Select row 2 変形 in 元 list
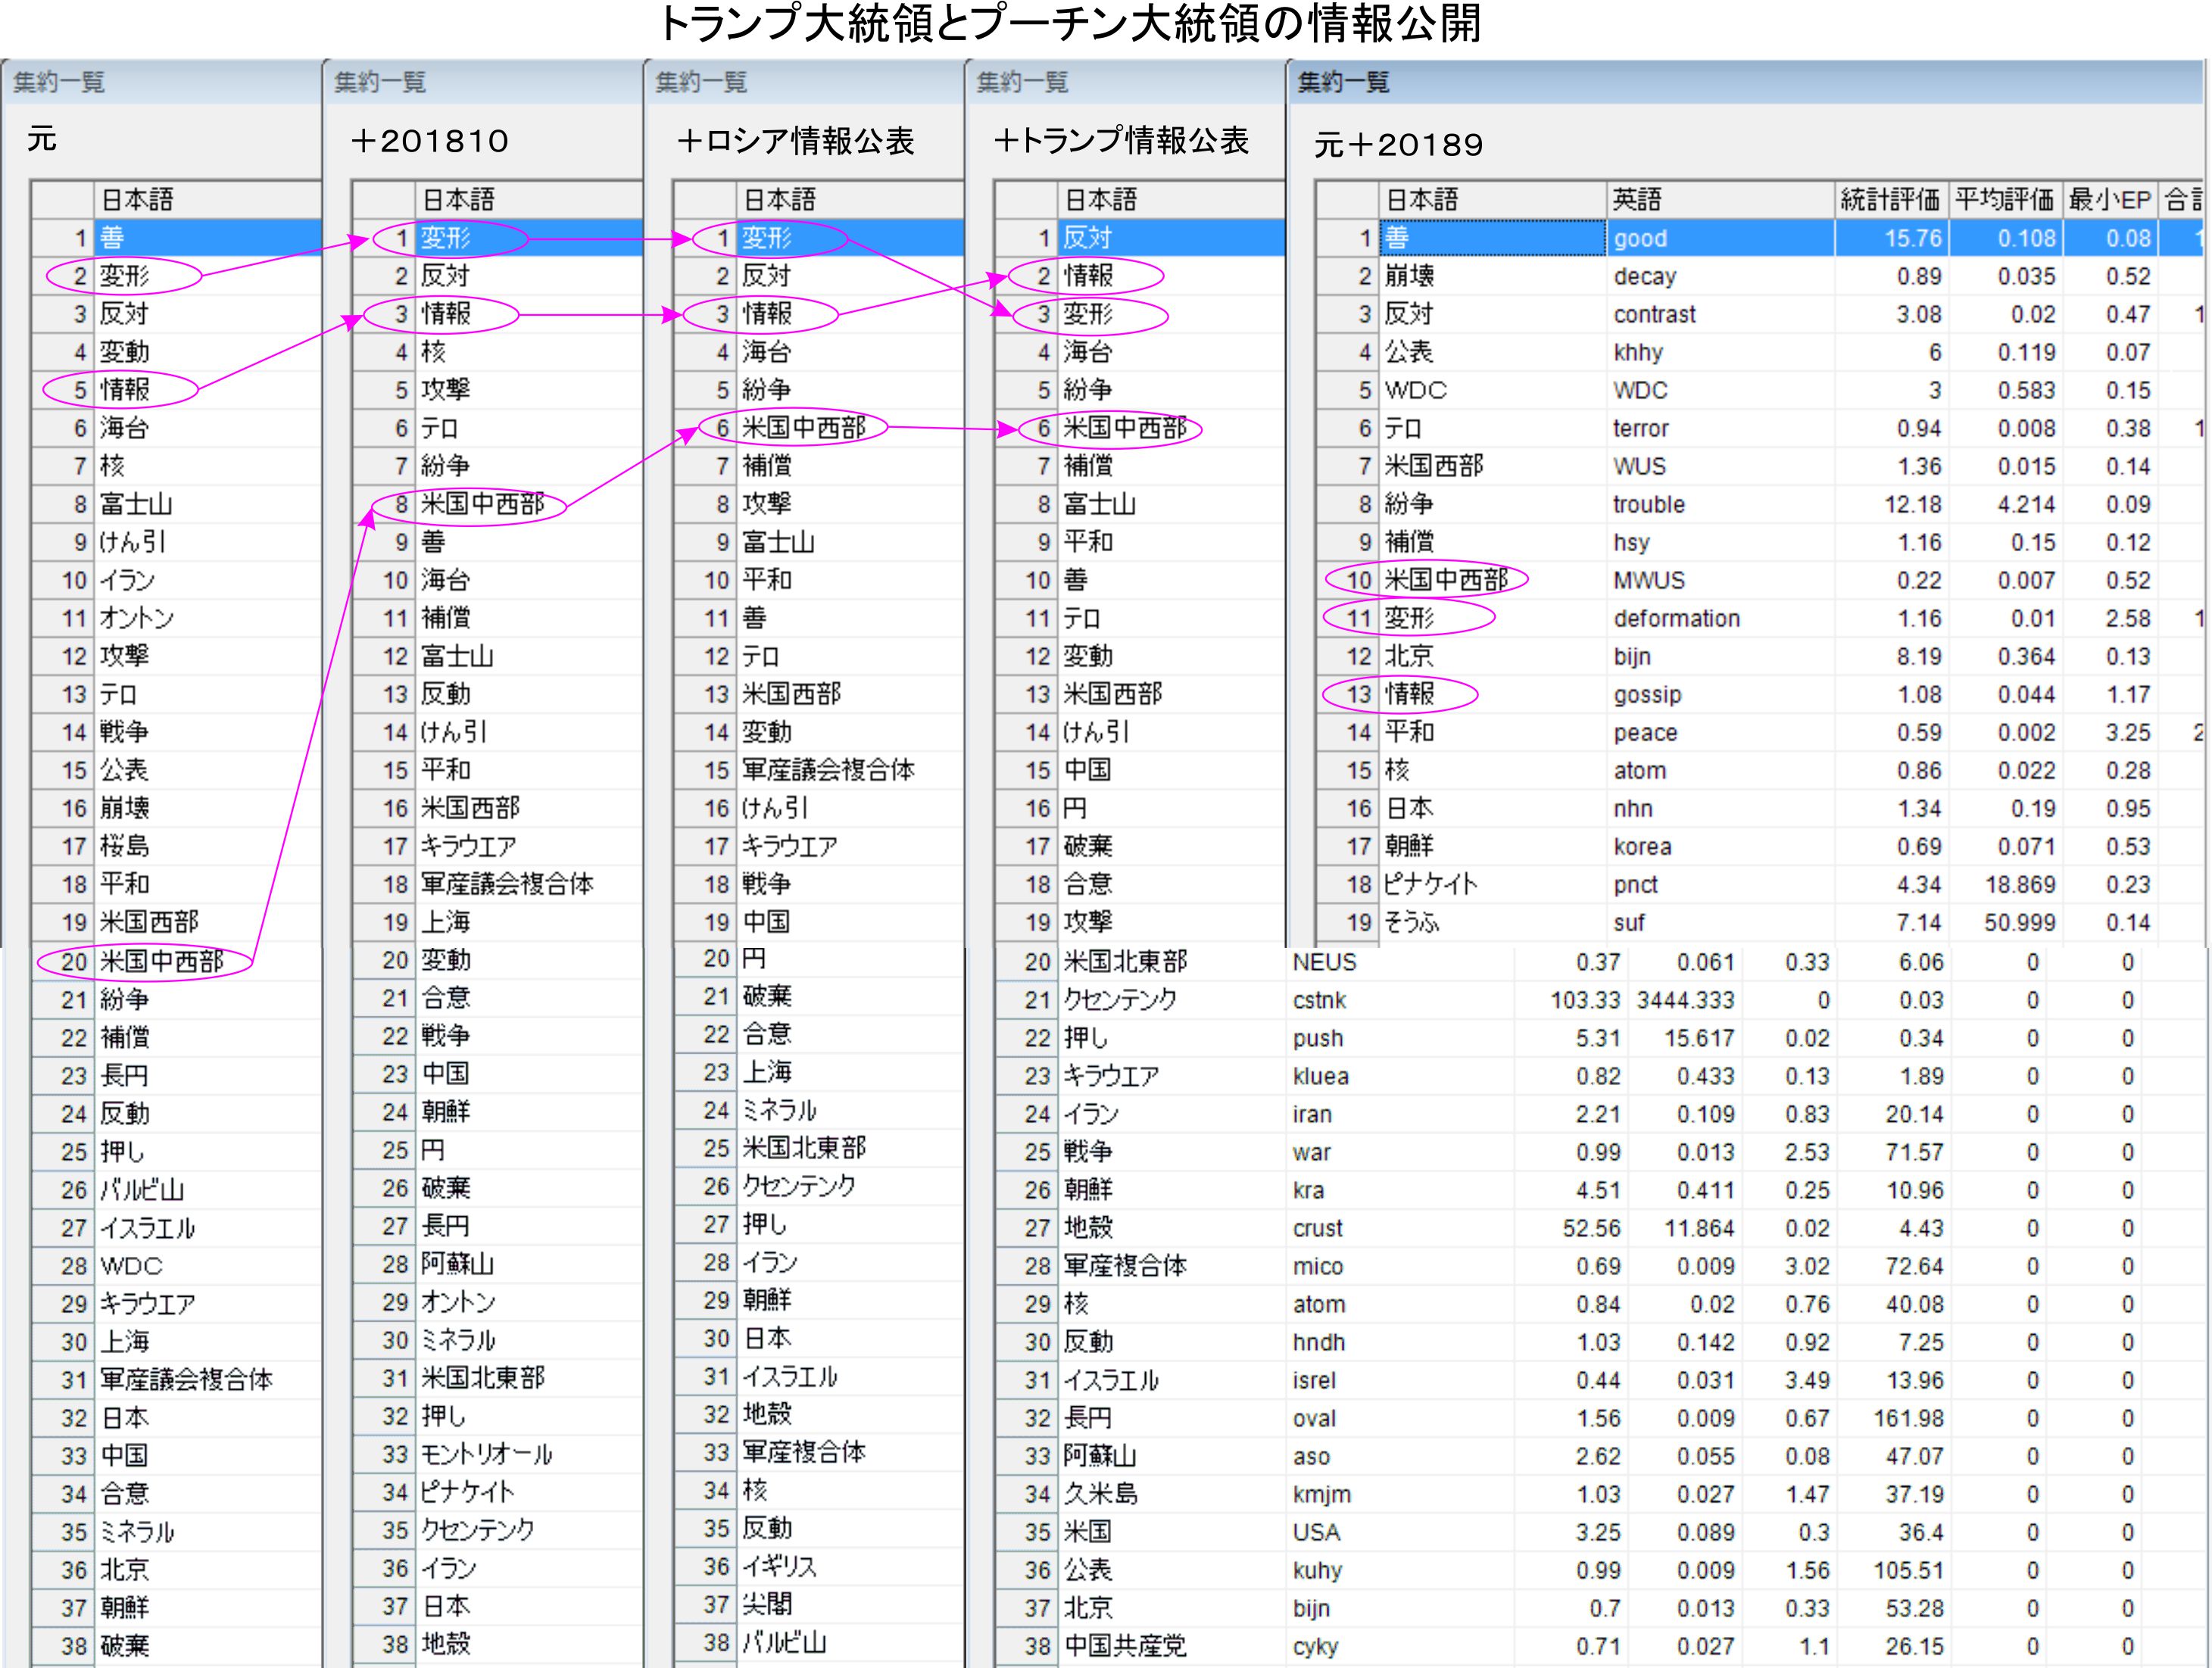The width and height of the screenshot is (2212, 1668). 124,276
